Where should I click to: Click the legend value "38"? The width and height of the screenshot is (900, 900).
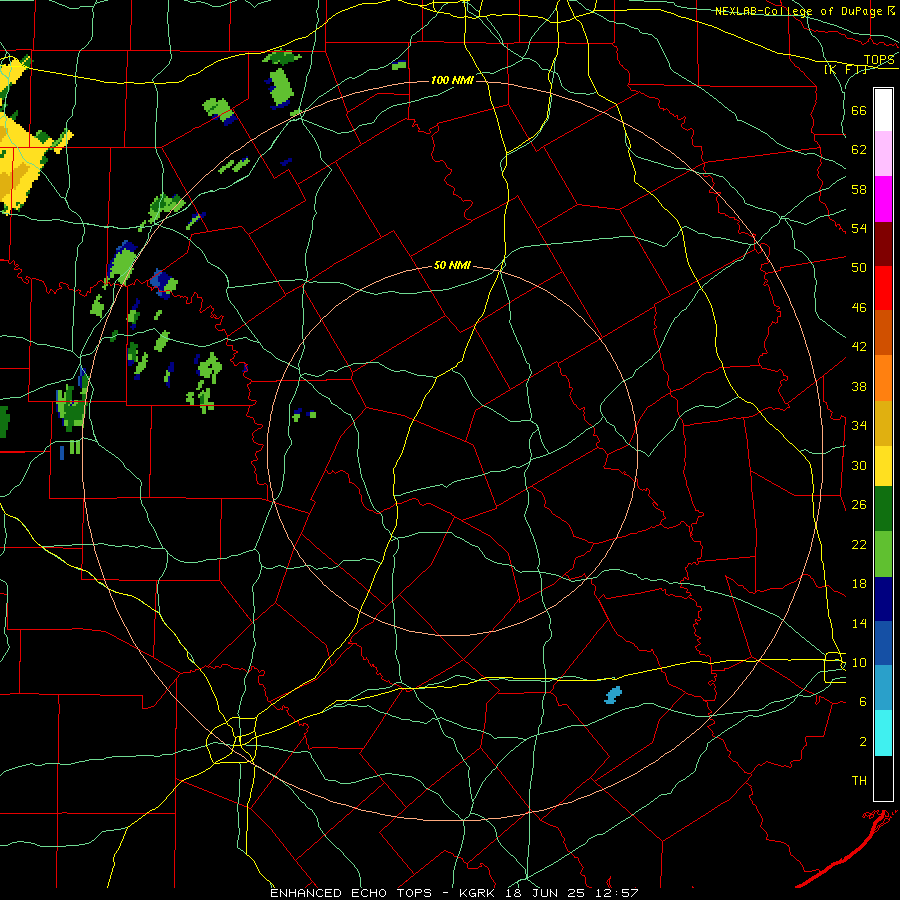pos(859,386)
